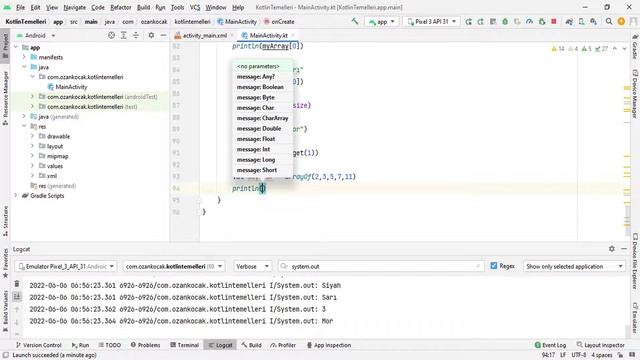Open the Build menu
The height and width of the screenshot is (360, 640).
point(143,7)
